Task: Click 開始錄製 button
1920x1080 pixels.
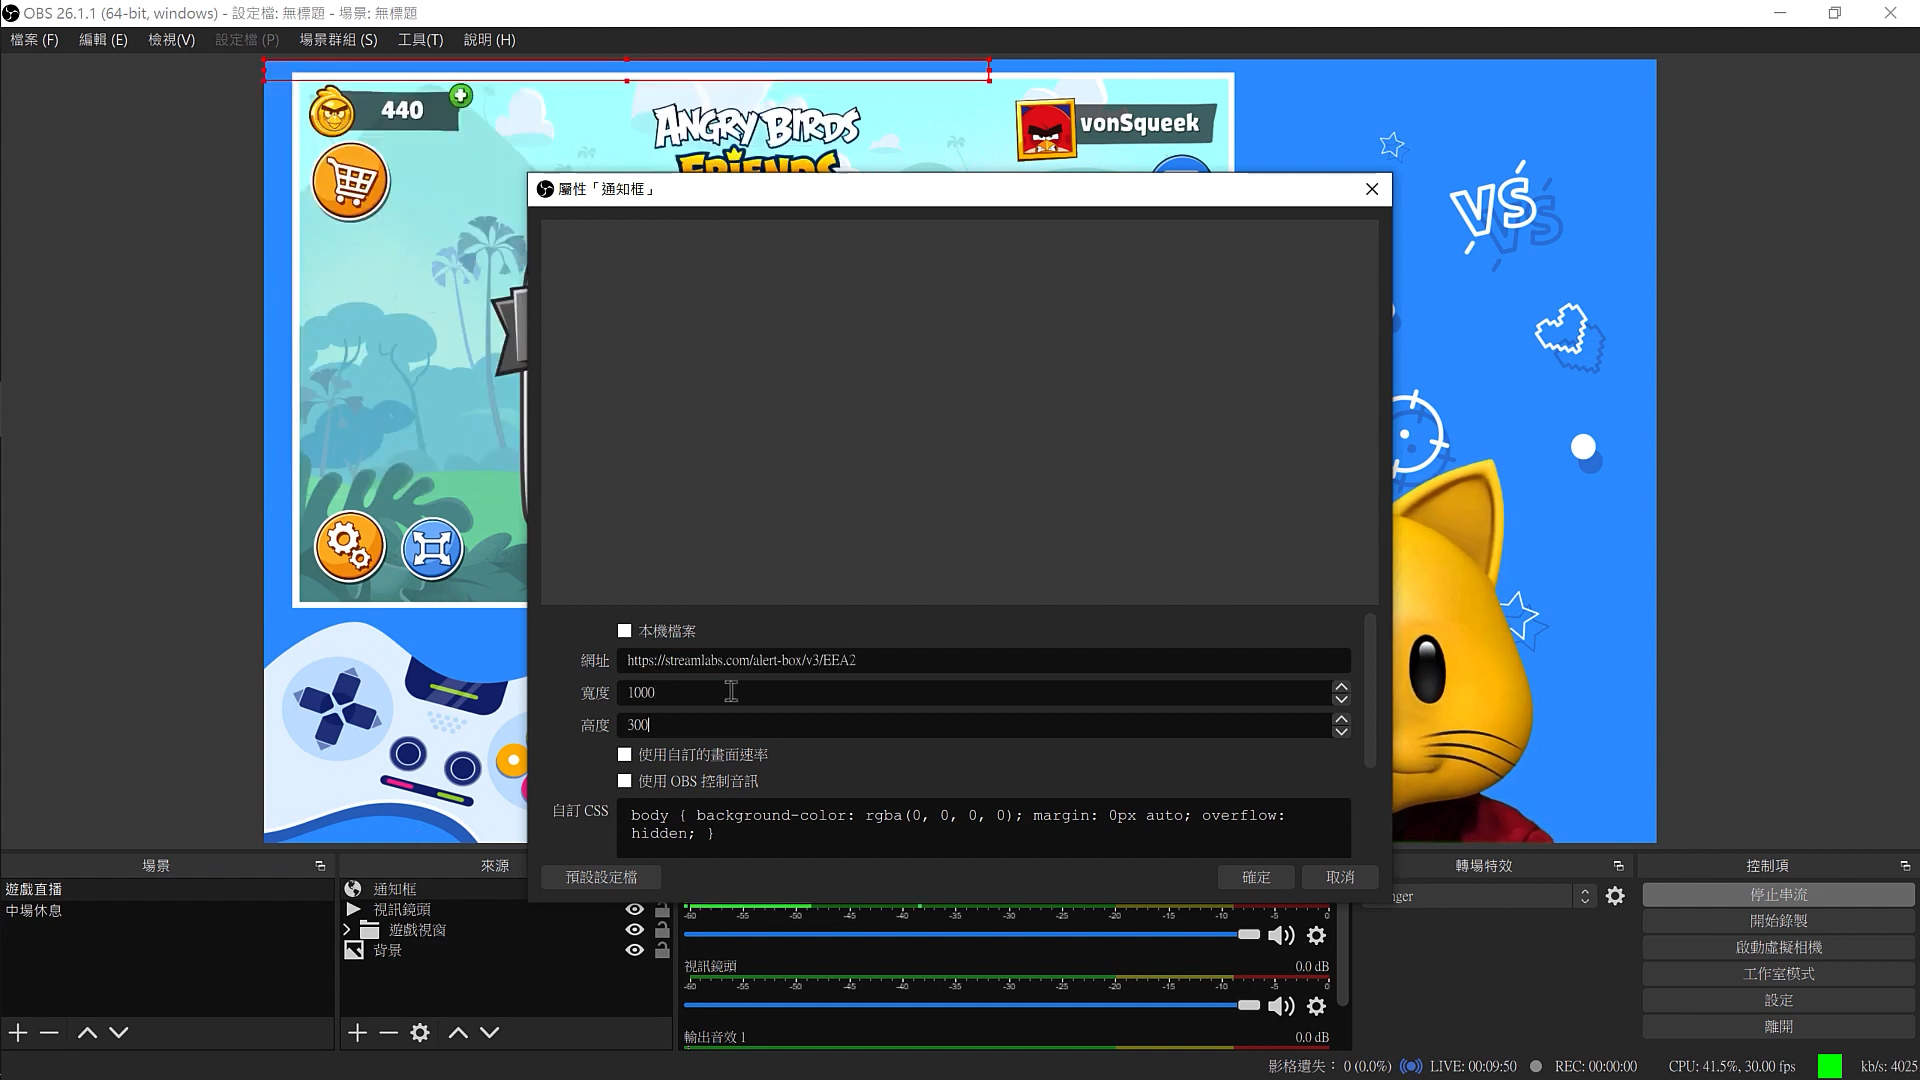Action: click(x=1778, y=921)
